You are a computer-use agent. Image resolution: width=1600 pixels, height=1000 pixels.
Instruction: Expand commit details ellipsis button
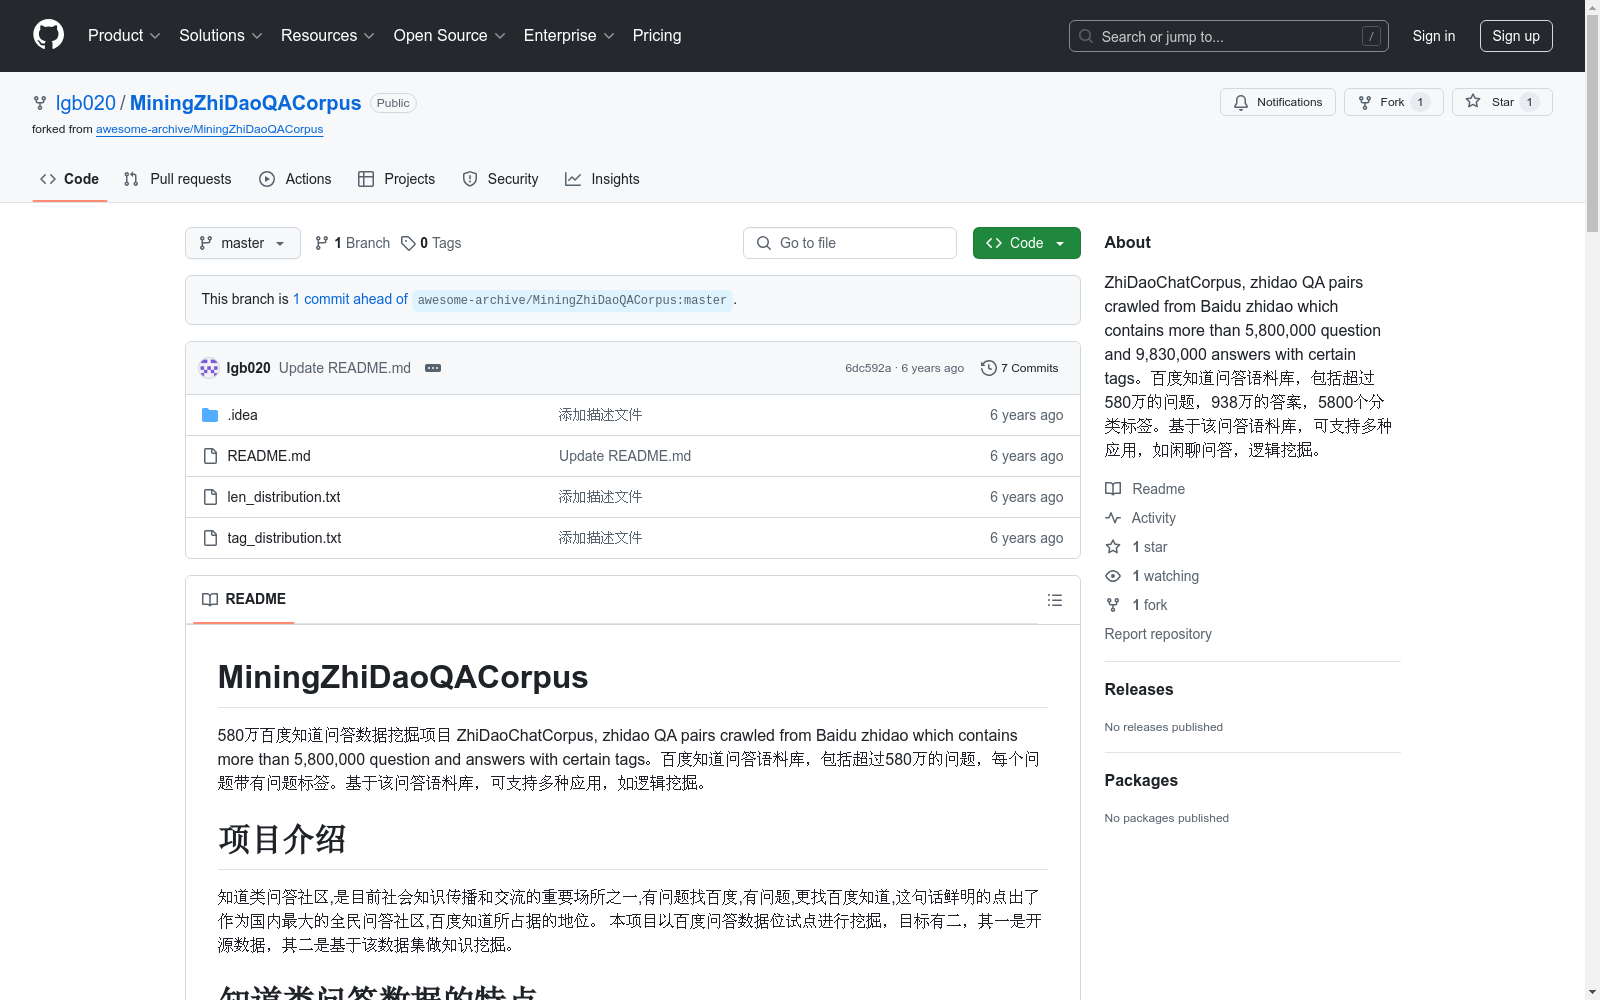(x=433, y=368)
